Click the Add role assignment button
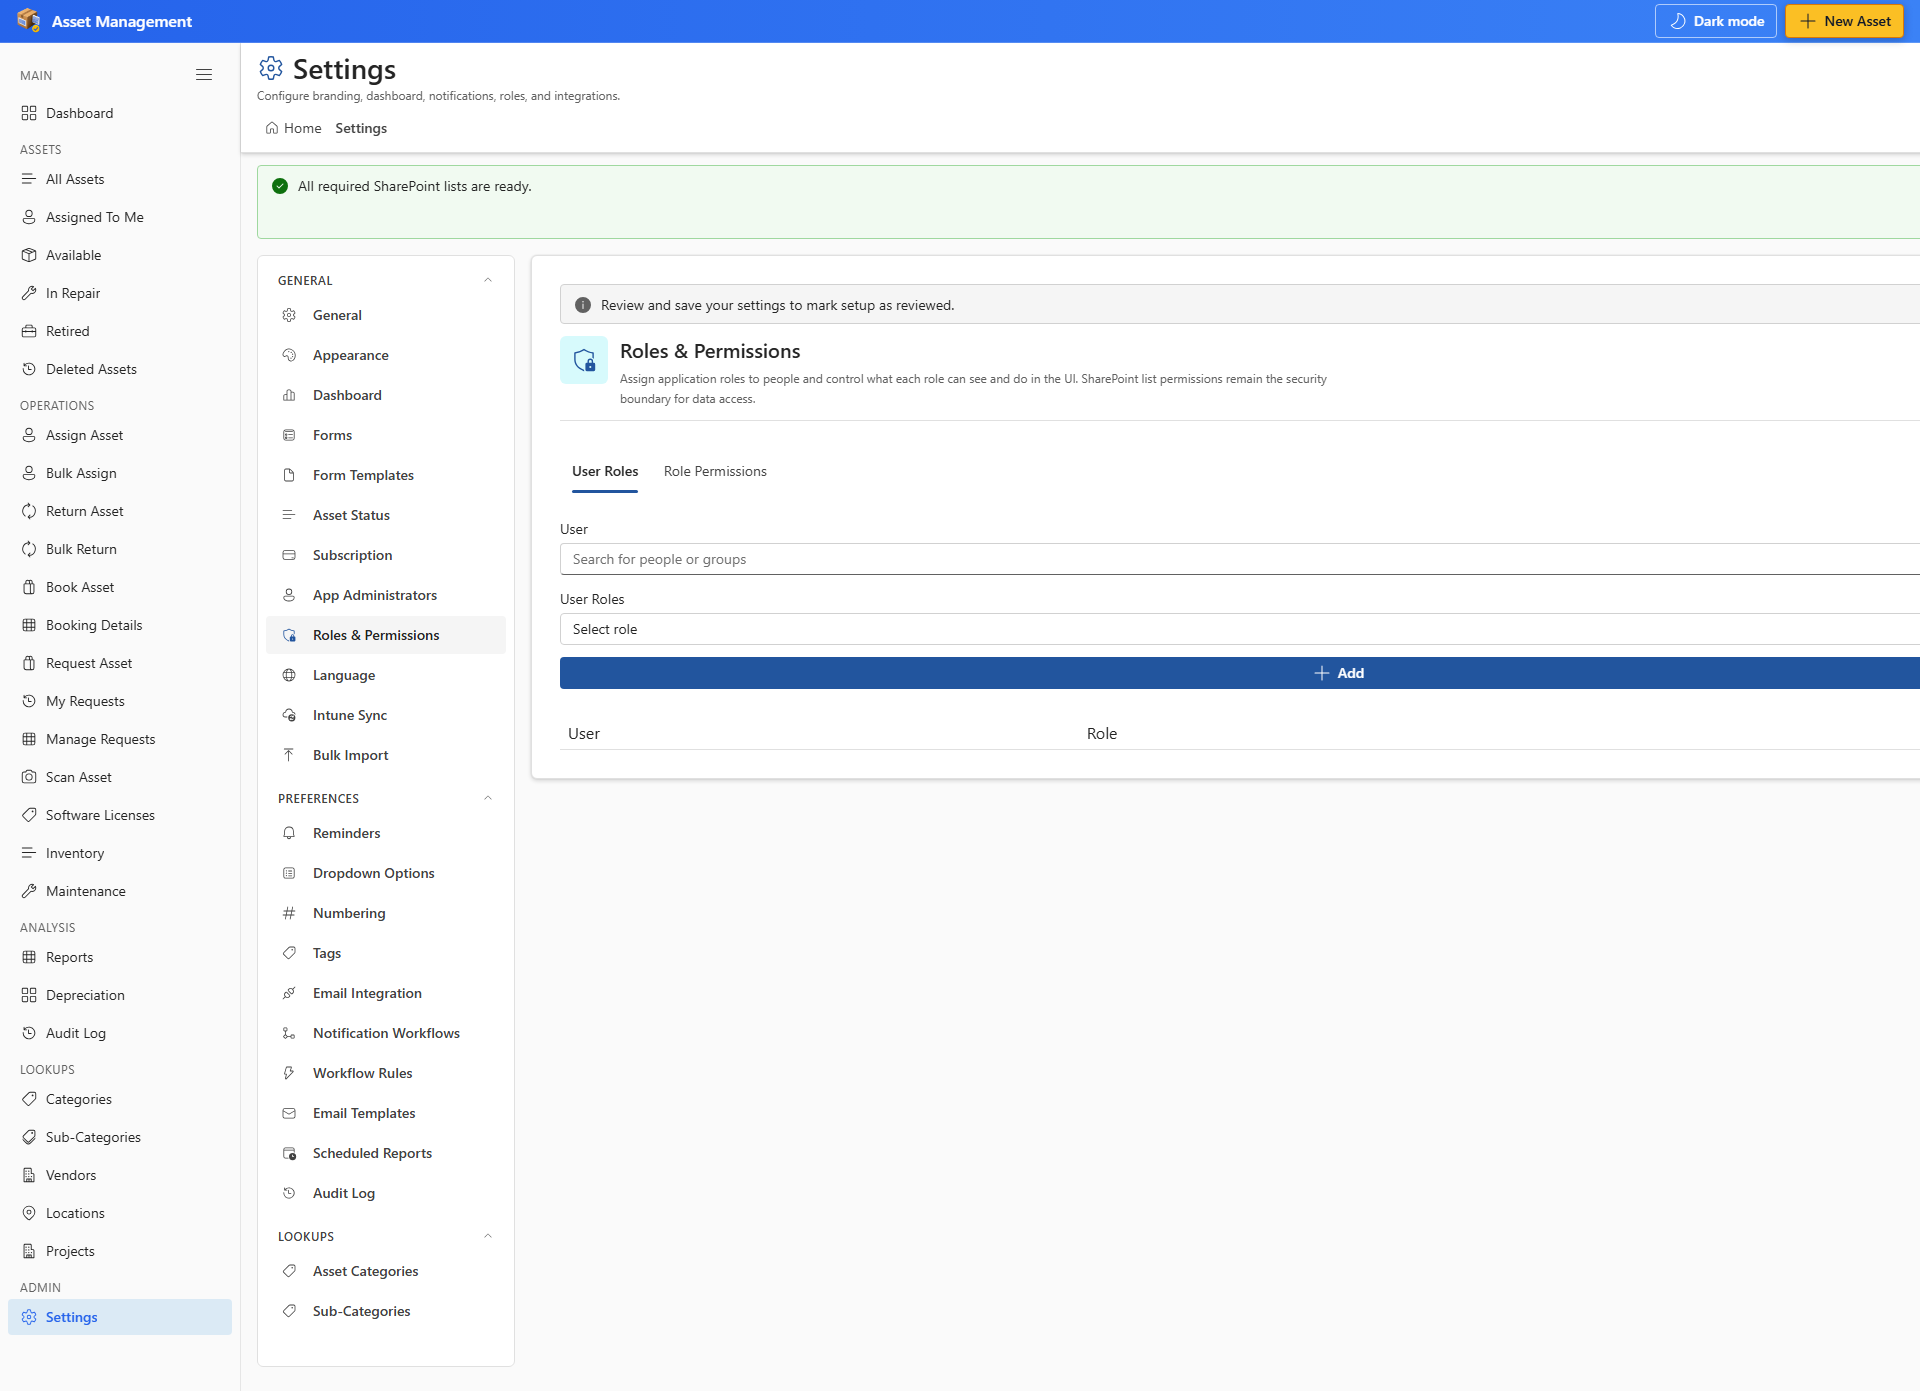 point(1240,673)
